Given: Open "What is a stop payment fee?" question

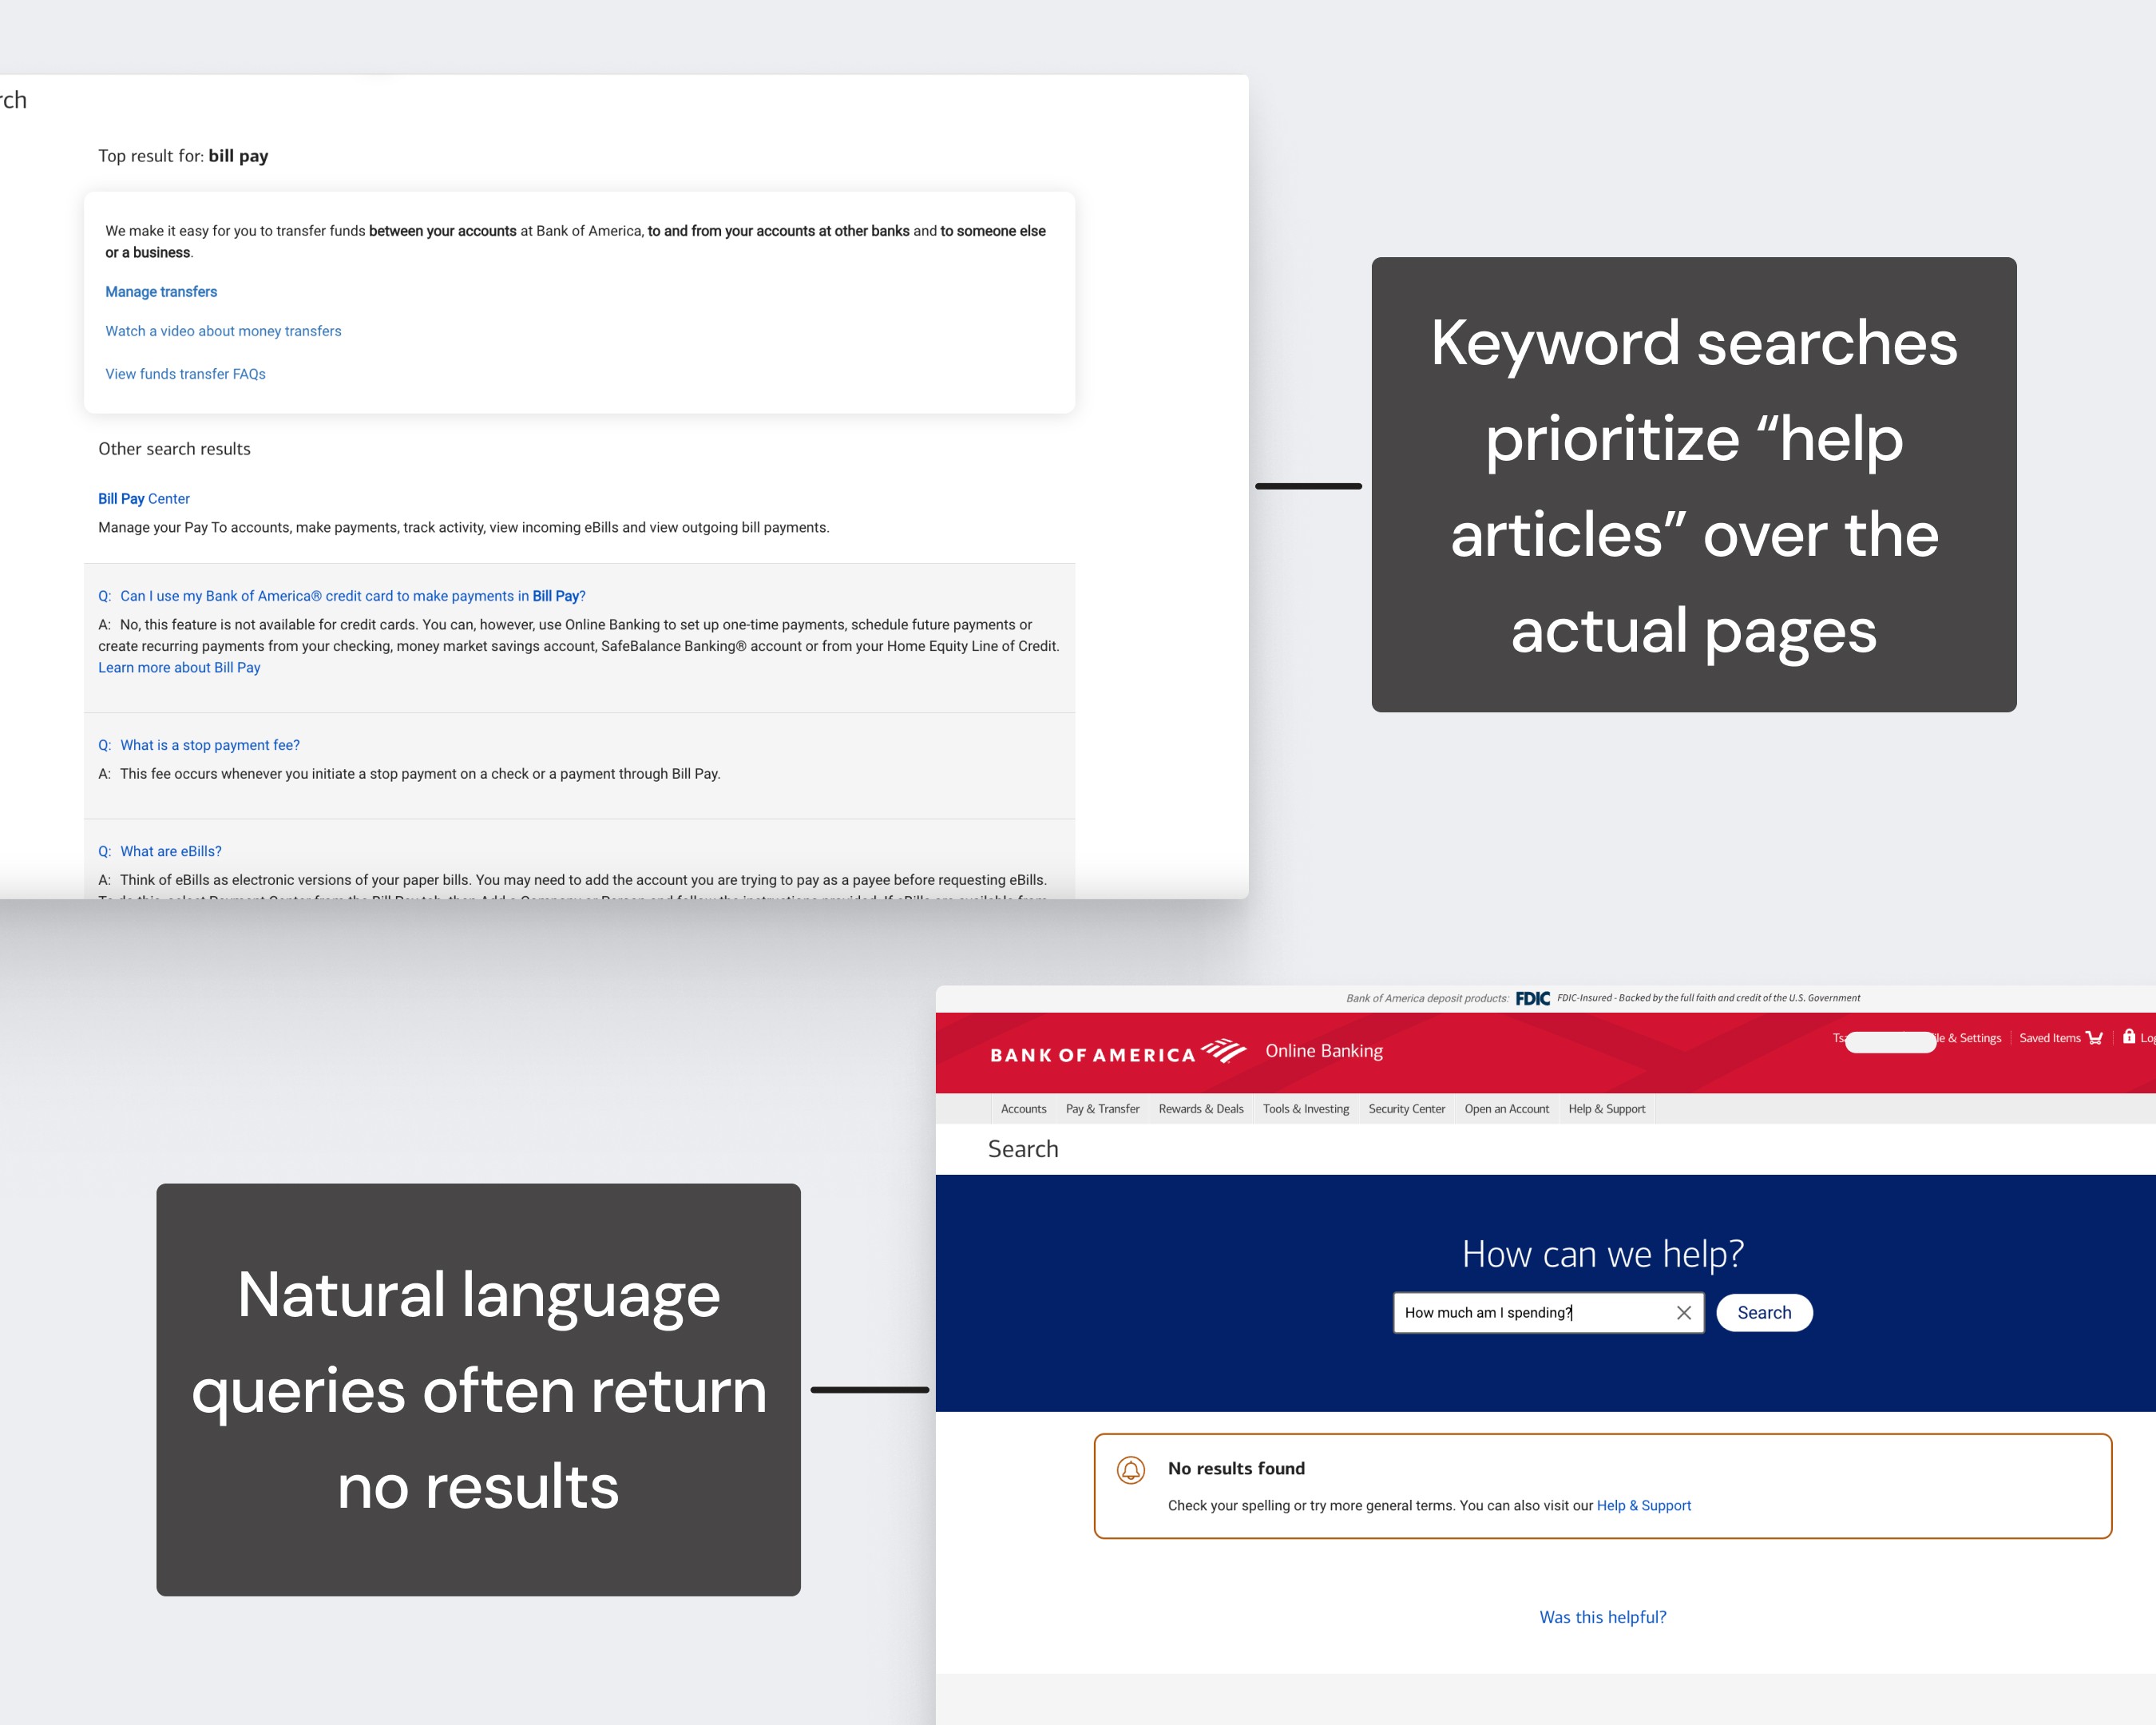Looking at the screenshot, I should tap(209, 745).
